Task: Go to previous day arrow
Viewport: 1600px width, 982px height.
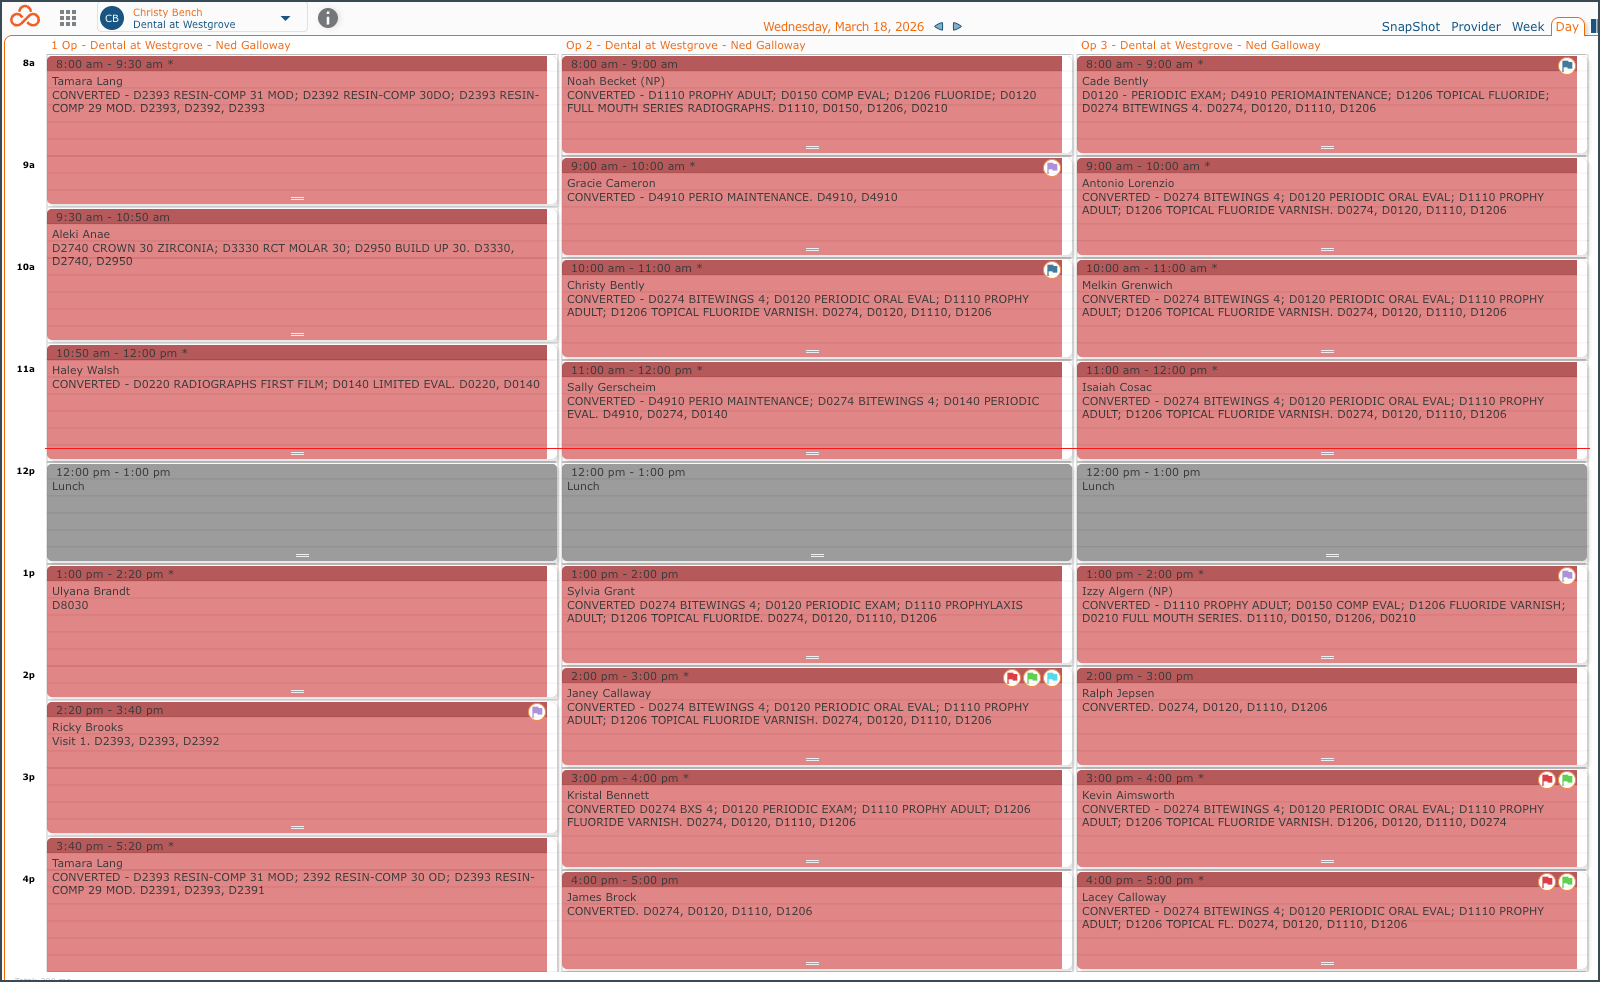Action: point(938,27)
